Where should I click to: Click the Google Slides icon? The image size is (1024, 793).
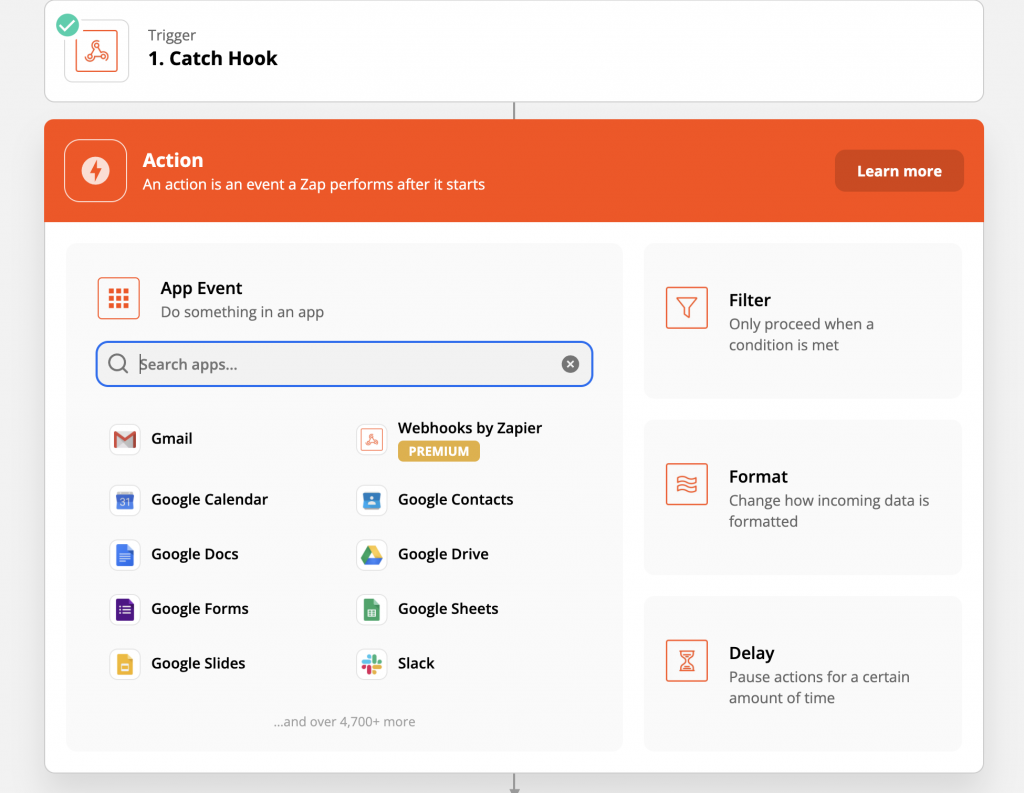point(125,664)
